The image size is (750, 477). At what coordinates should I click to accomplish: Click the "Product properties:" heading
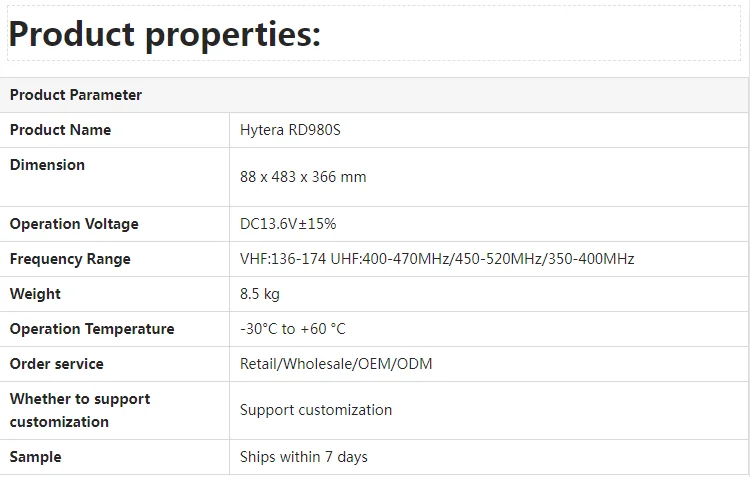pos(165,34)
